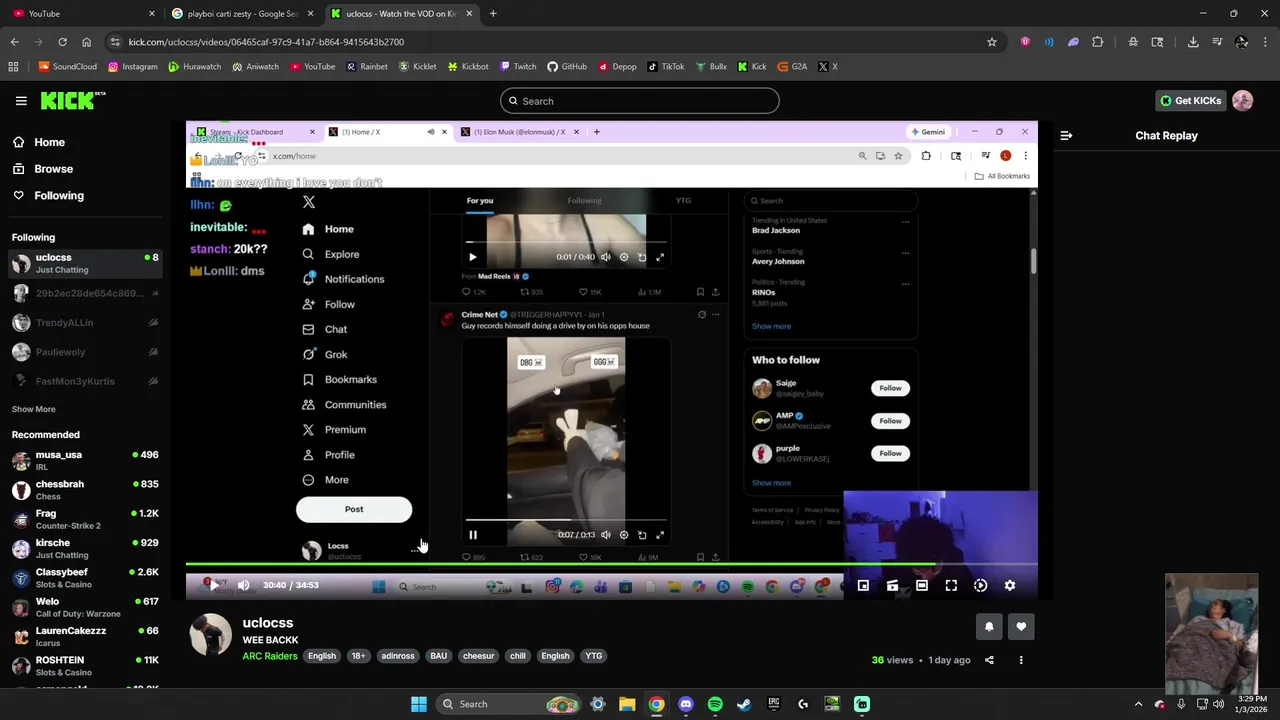This screenshot has width=1280, height=720.
Task: Switch to playboi carti zesty Google tab
Action: click(x=242, y=14)
